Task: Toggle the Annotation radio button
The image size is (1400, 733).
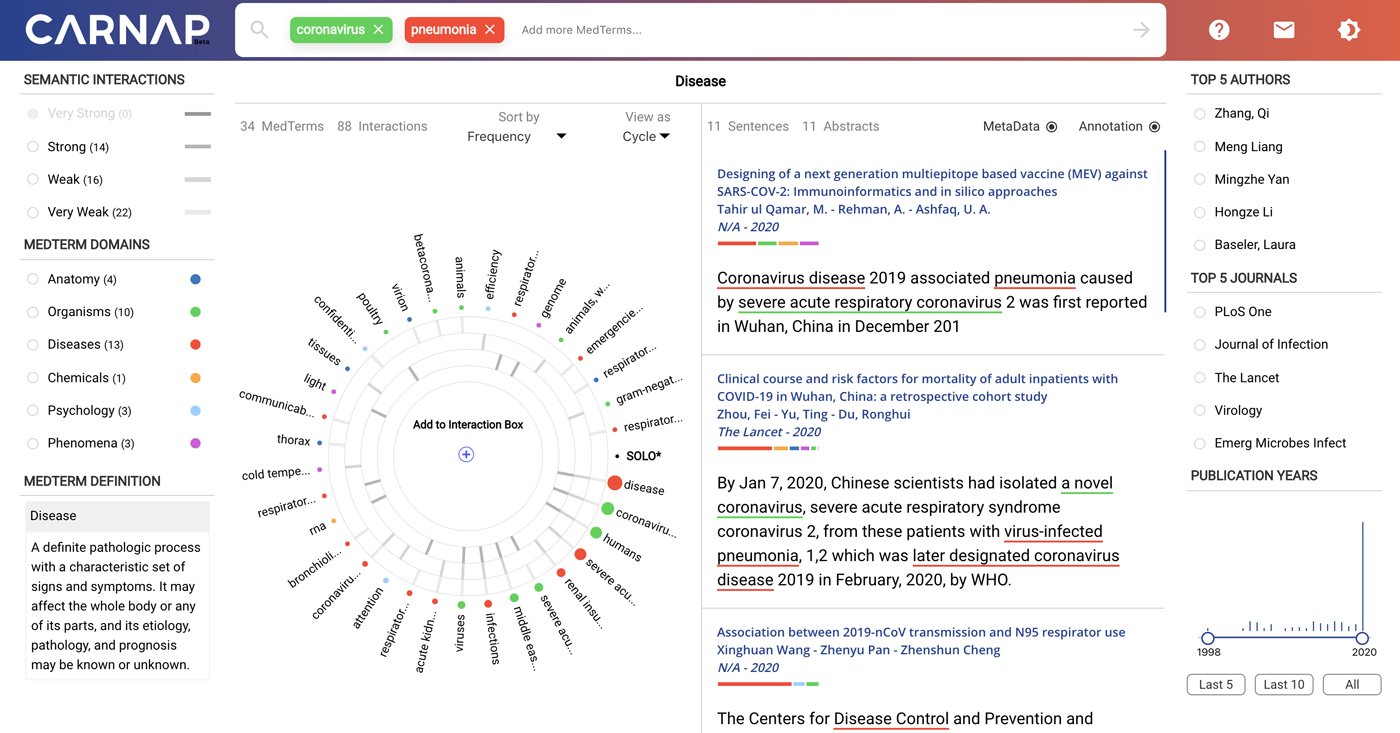Action: pos(1155,127)
